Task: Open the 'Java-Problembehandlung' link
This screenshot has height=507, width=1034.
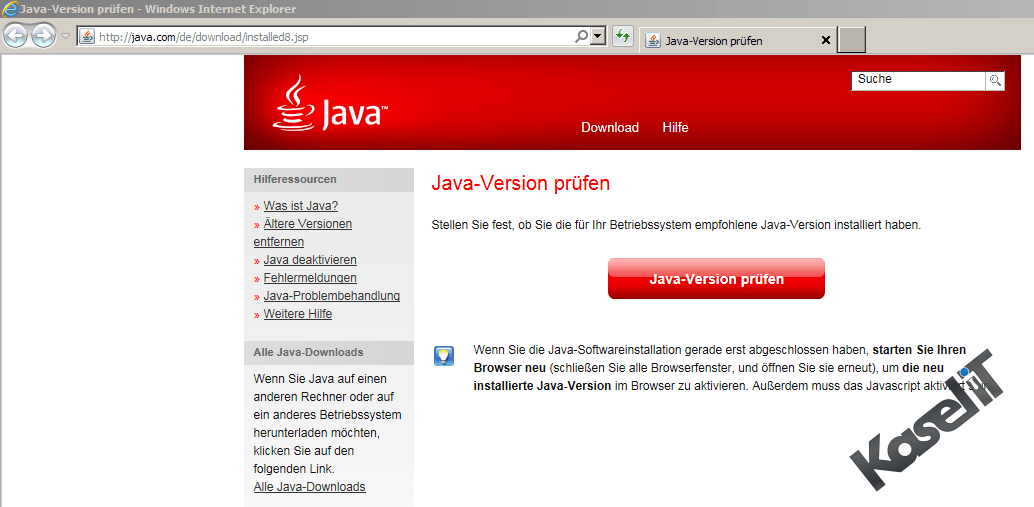Action: (x=332, y=296)
